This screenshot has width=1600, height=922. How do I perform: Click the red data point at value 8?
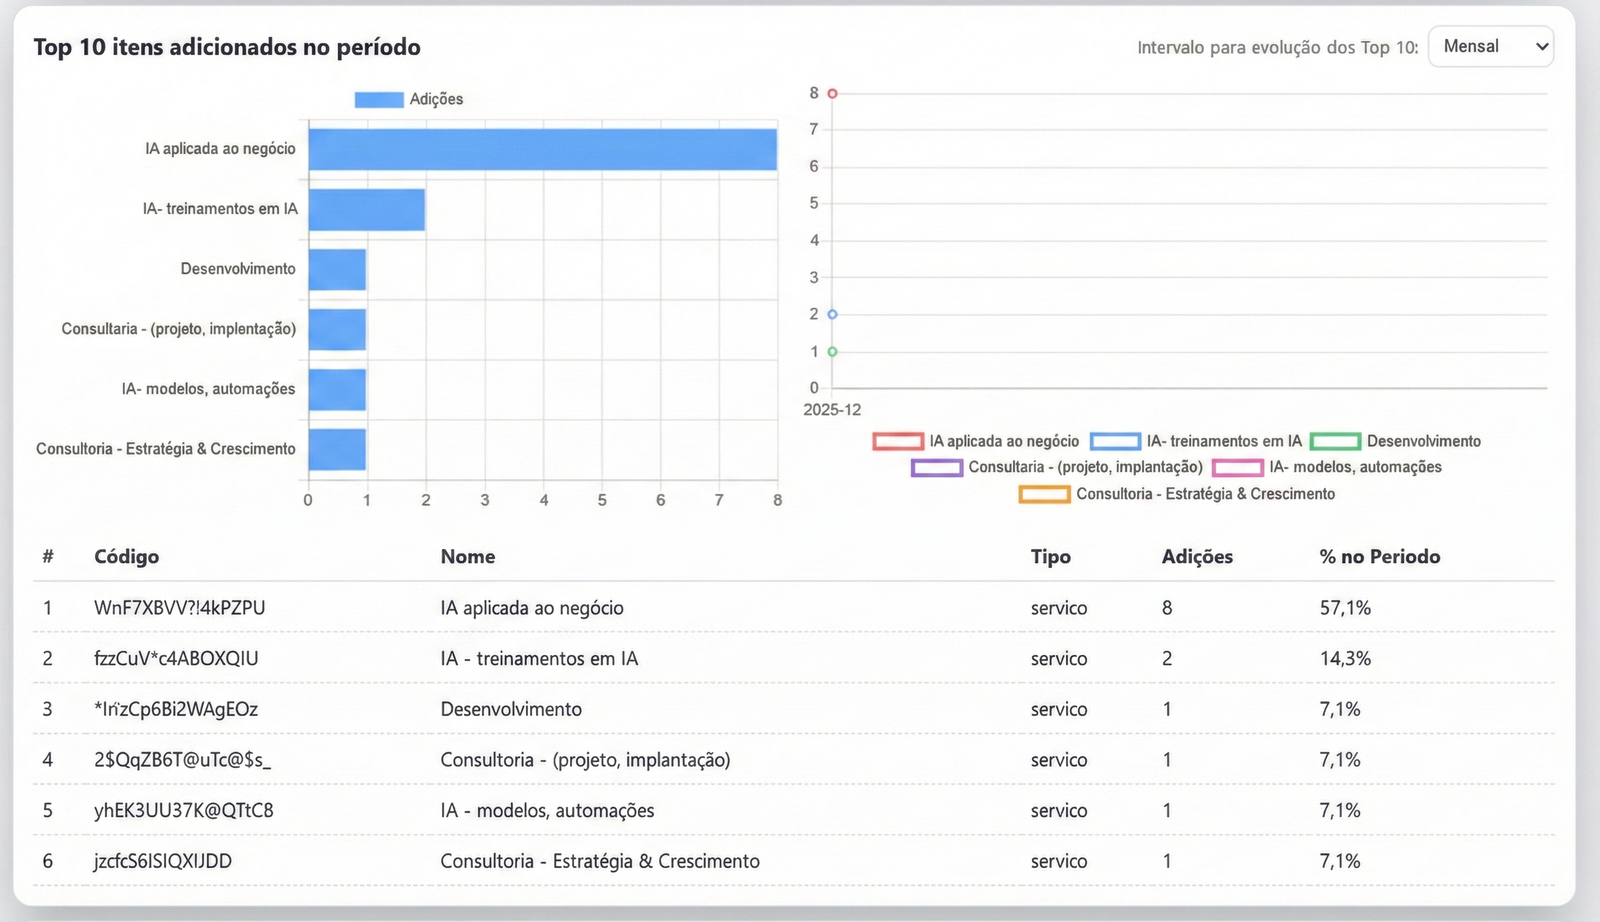[x=832, y=93]
